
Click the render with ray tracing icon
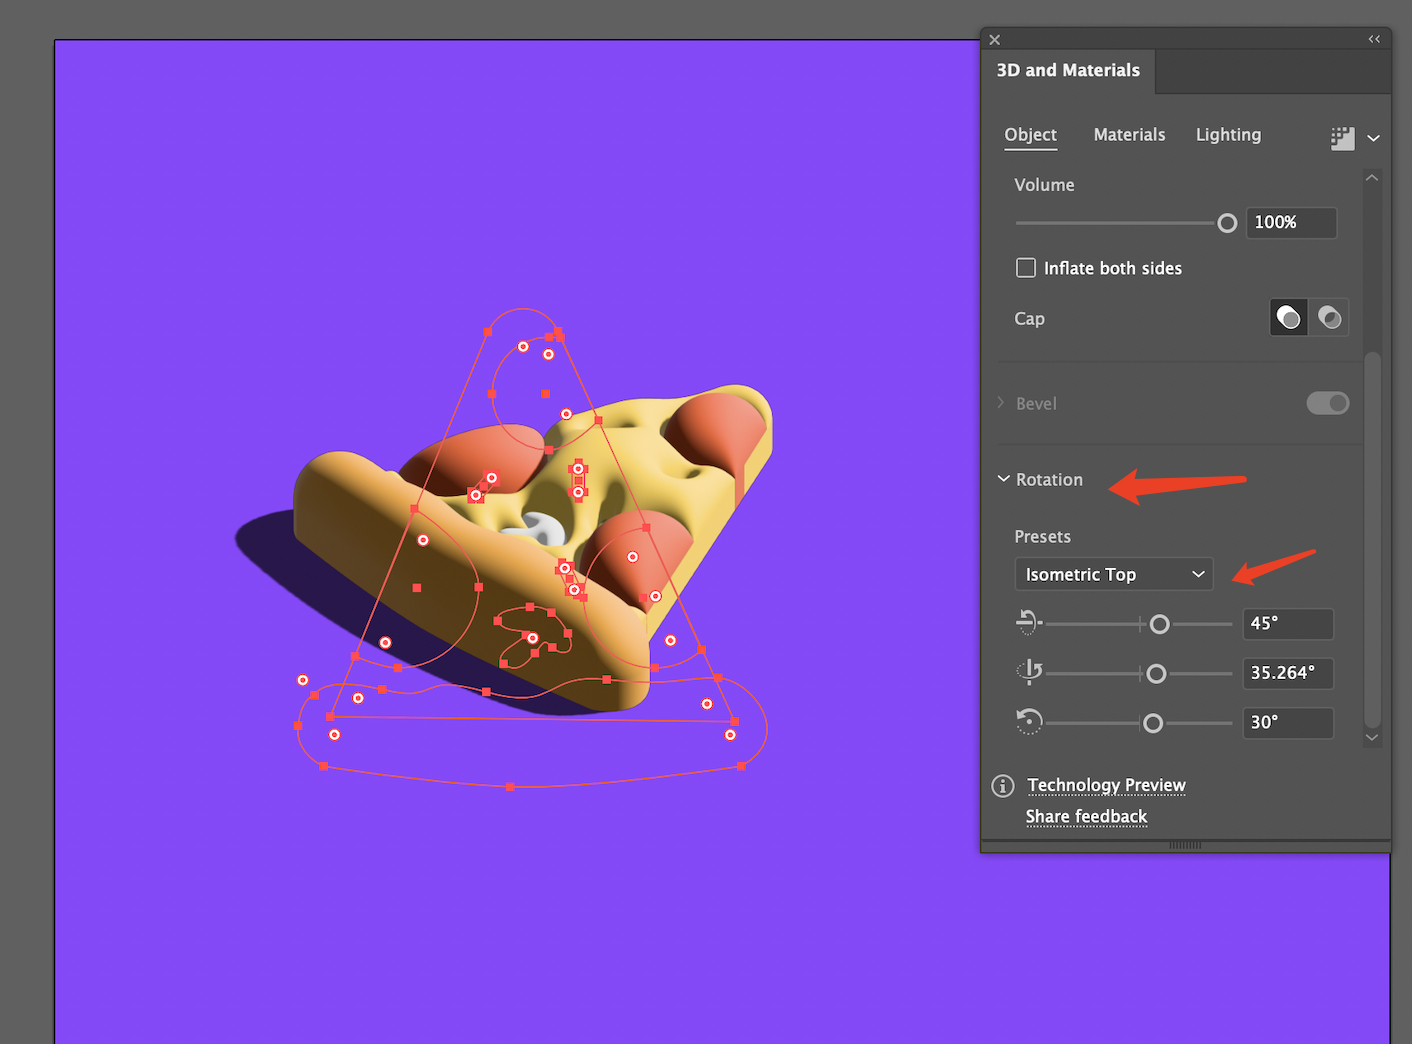point(1342,138)
